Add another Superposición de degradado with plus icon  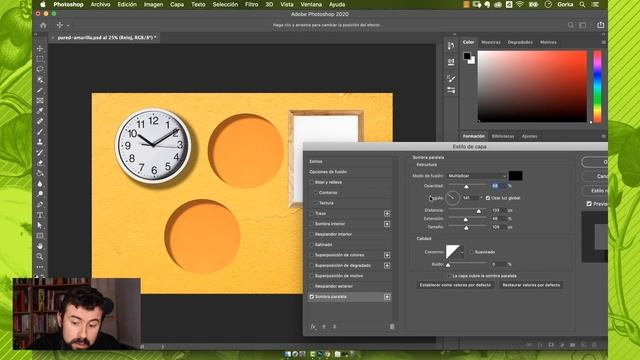click(x=387, y=266)
